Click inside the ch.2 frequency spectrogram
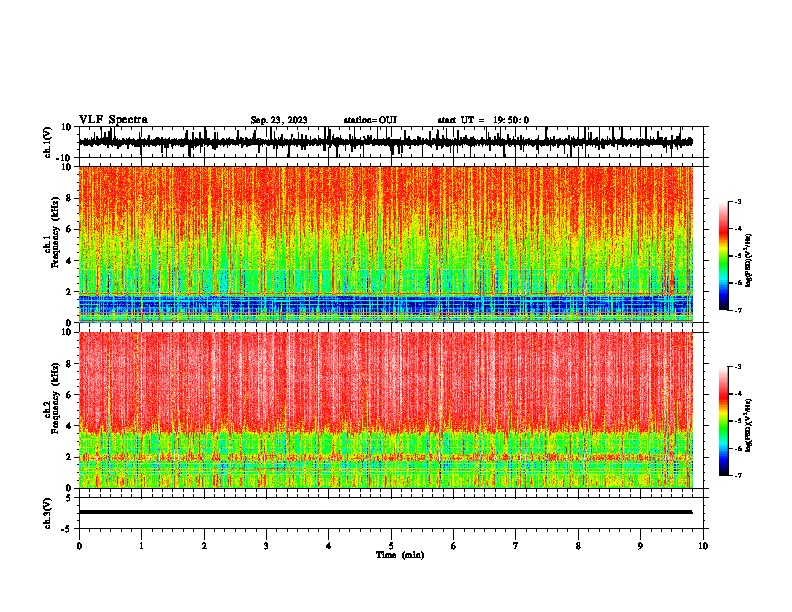 click(x=385, y=410)
